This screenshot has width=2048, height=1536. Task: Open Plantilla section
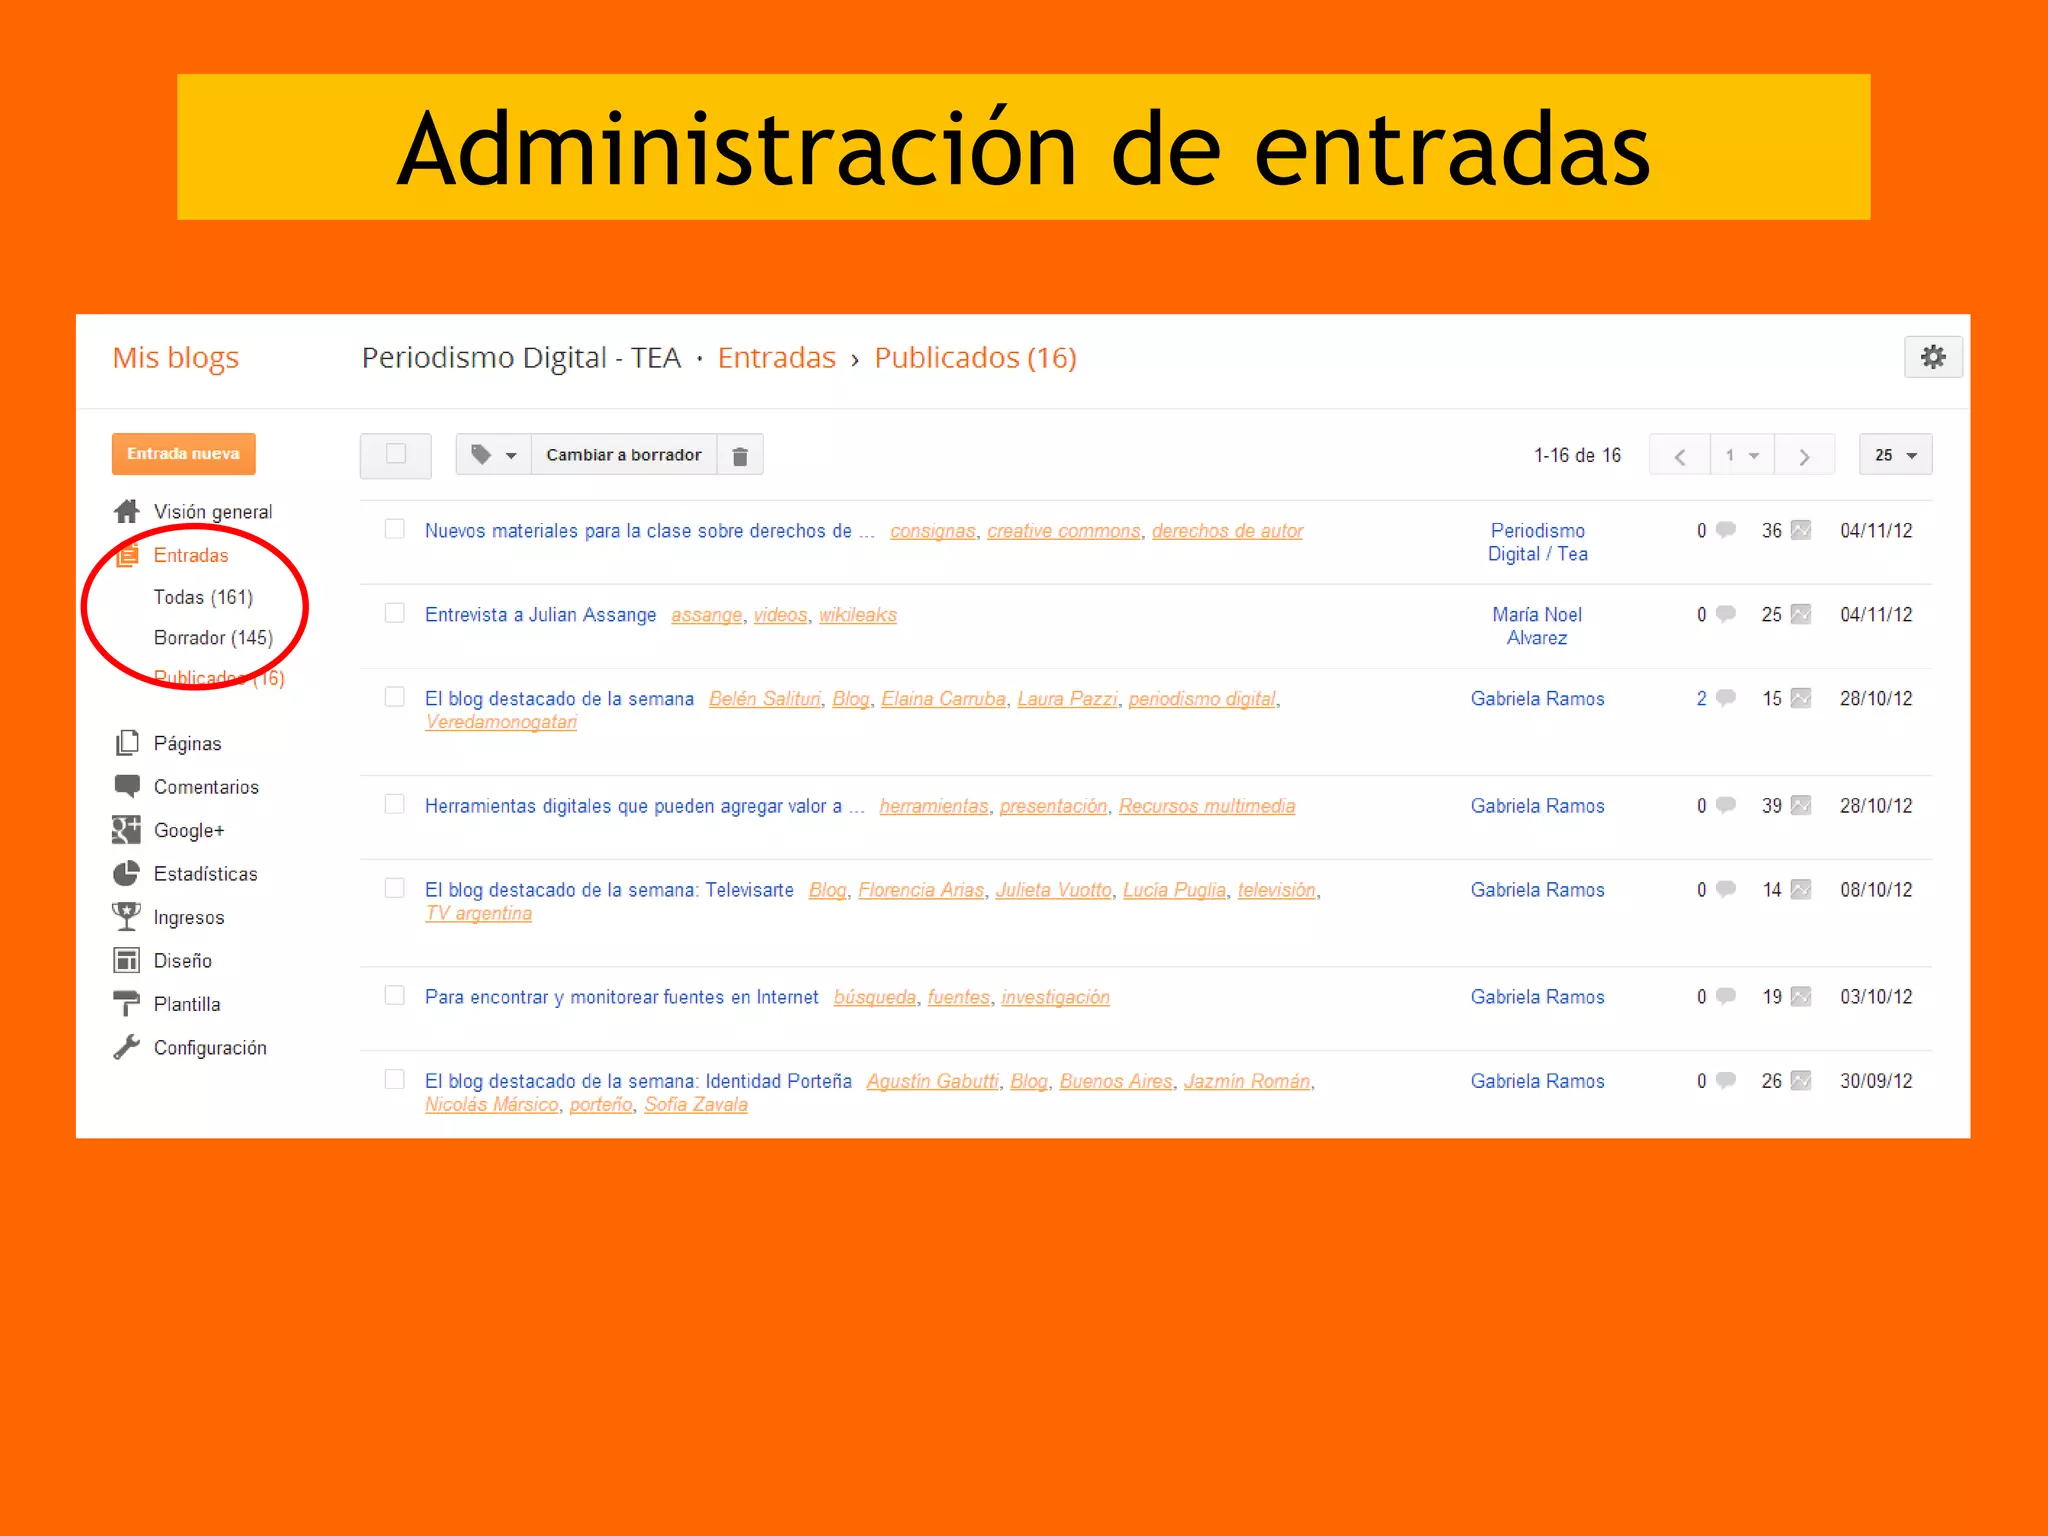(187, 1004)
